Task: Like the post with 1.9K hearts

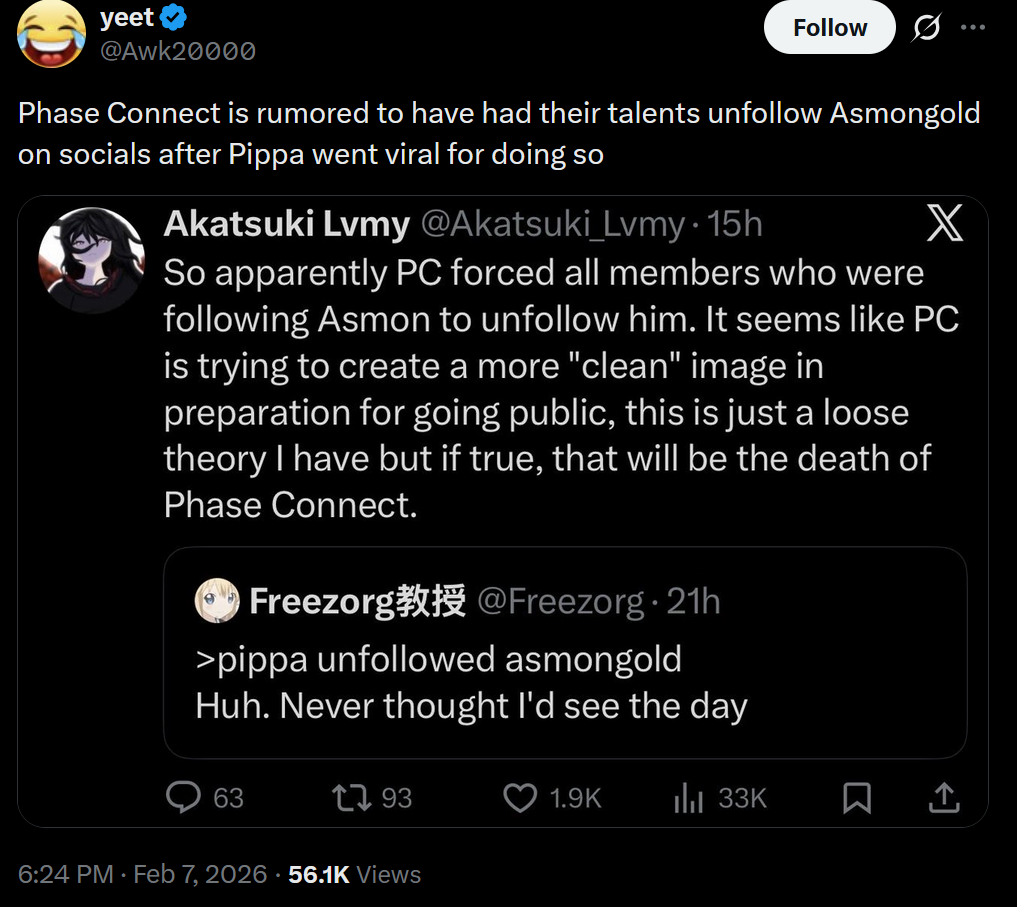Action: coord(520,797)
